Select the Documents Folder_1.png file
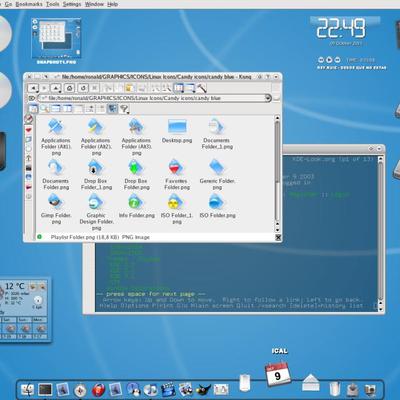The height and width of the screenshot is (400, 400). pos(217,134)
